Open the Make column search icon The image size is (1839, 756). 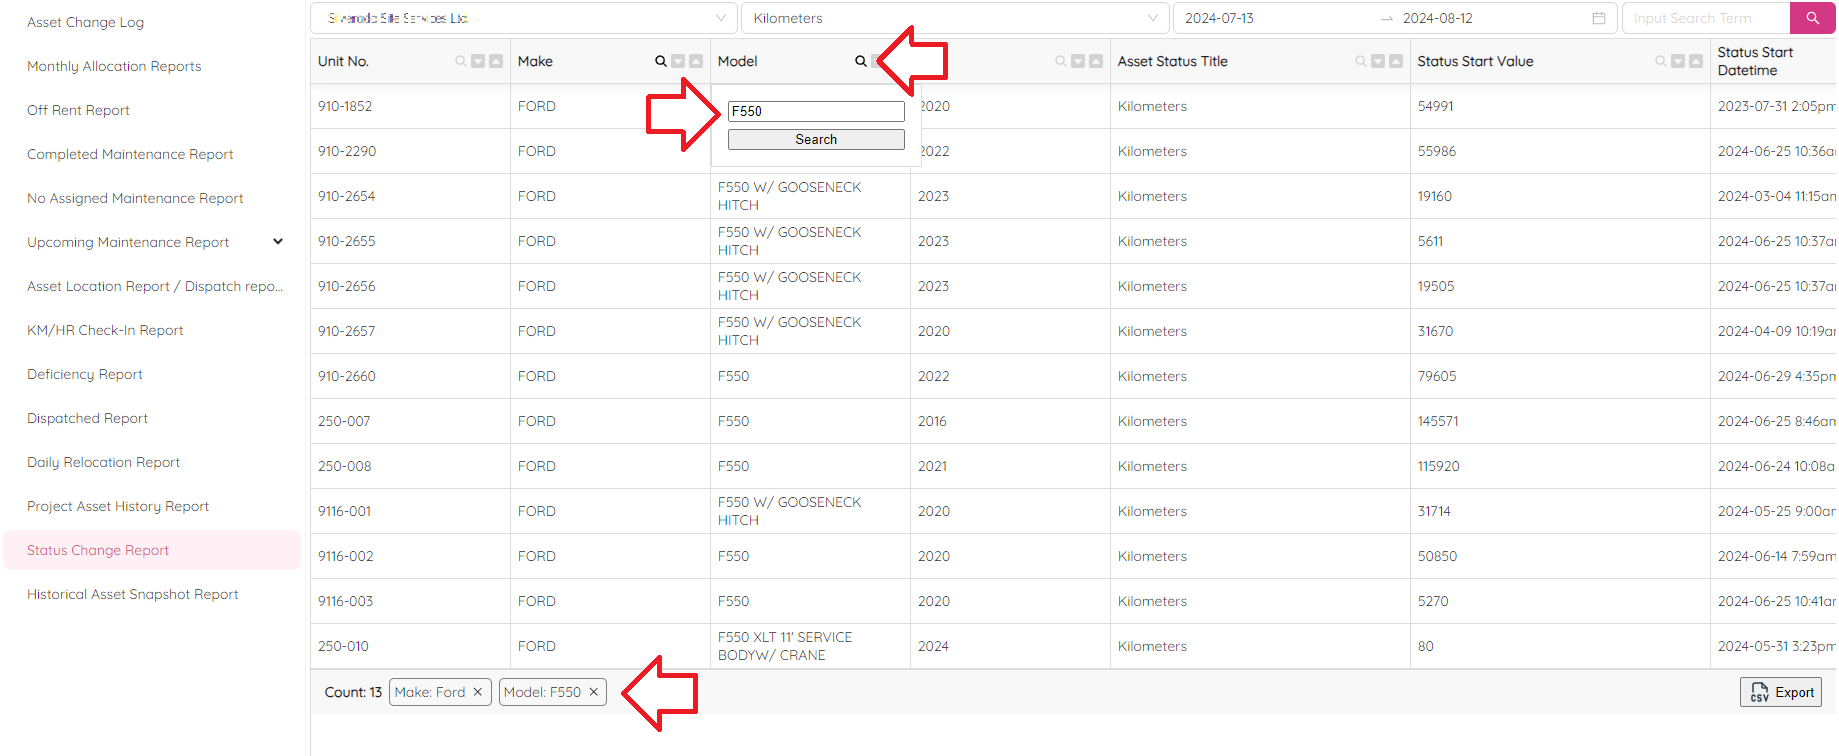point(660,61)
